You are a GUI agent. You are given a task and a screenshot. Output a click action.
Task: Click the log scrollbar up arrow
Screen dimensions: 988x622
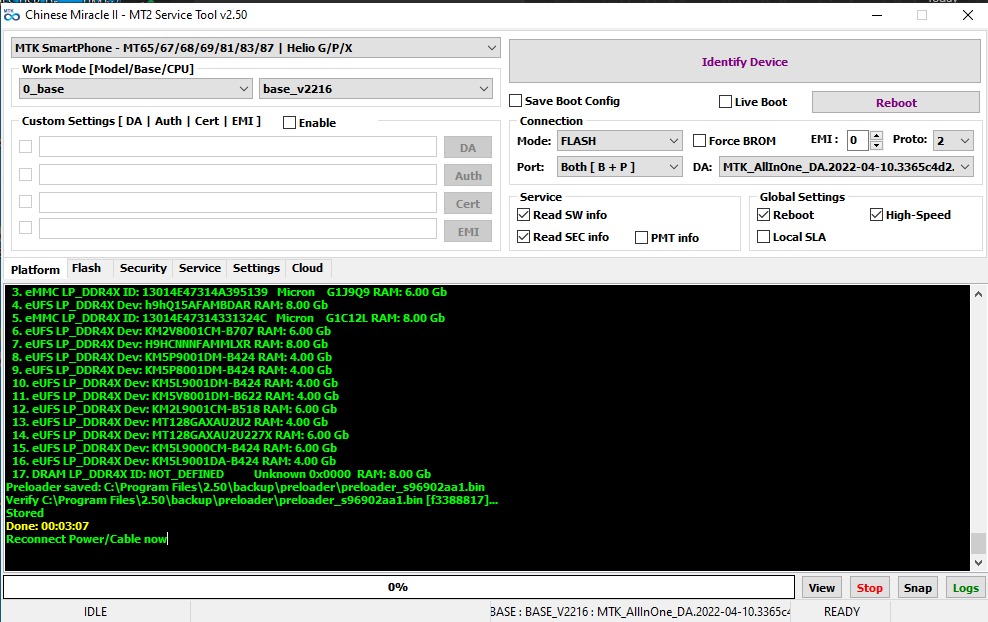click(x=978, y=294)
